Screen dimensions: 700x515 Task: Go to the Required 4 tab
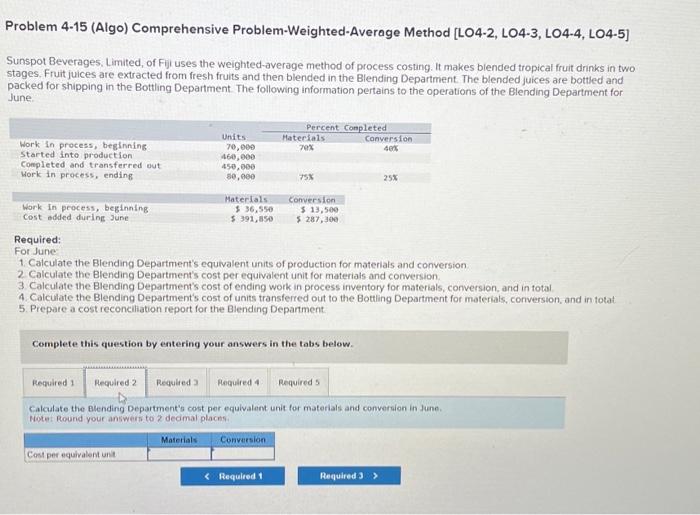[238, 383]
